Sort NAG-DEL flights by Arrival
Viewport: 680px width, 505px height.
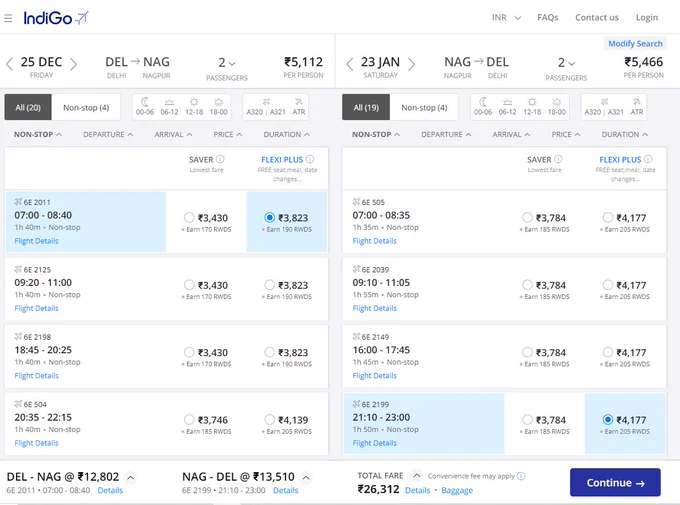click(x=511, y=134)
